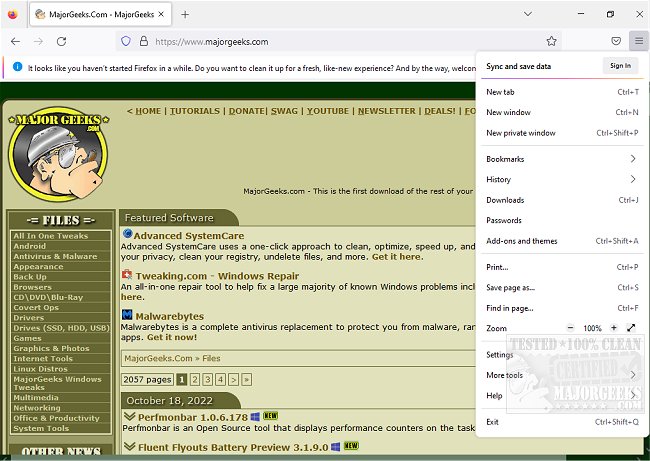Click the Windows logo beside Perfmonbar
This screenshot has width=650, height=461.
[255, 417]
